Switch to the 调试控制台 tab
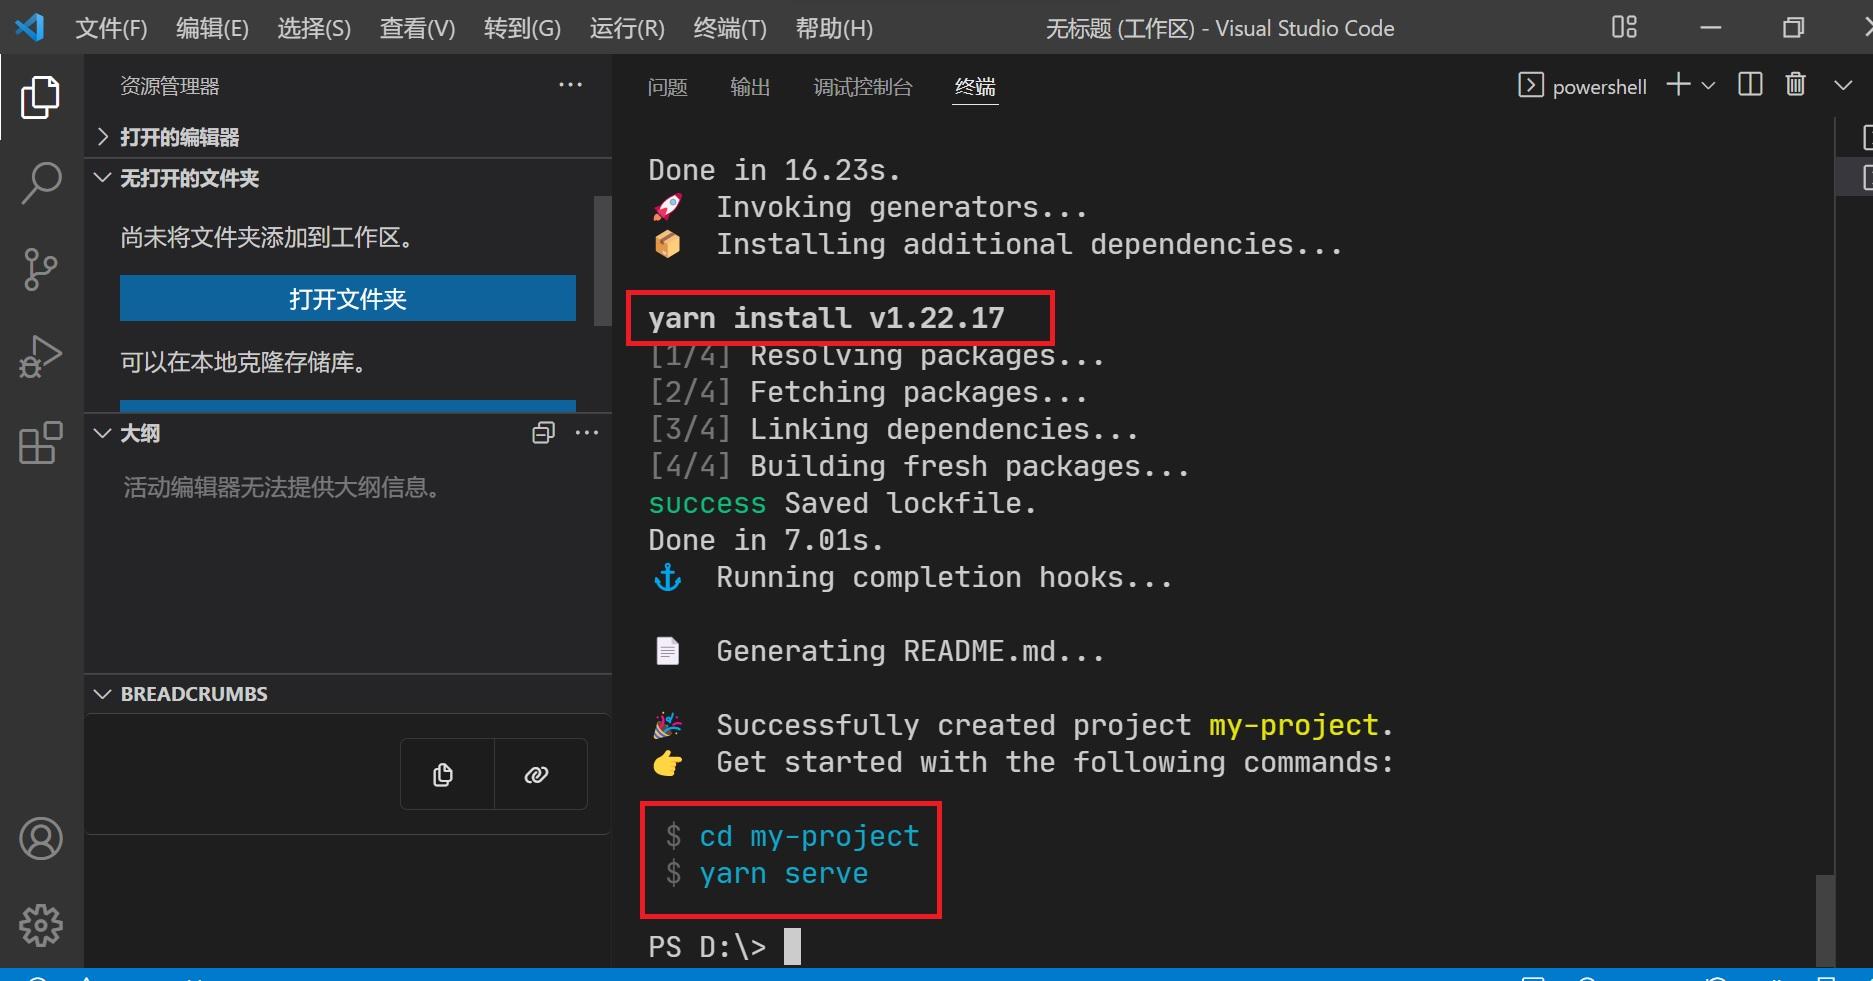Image resolution: width=1873 pixels, height=981 pixels. click(862, 87)
